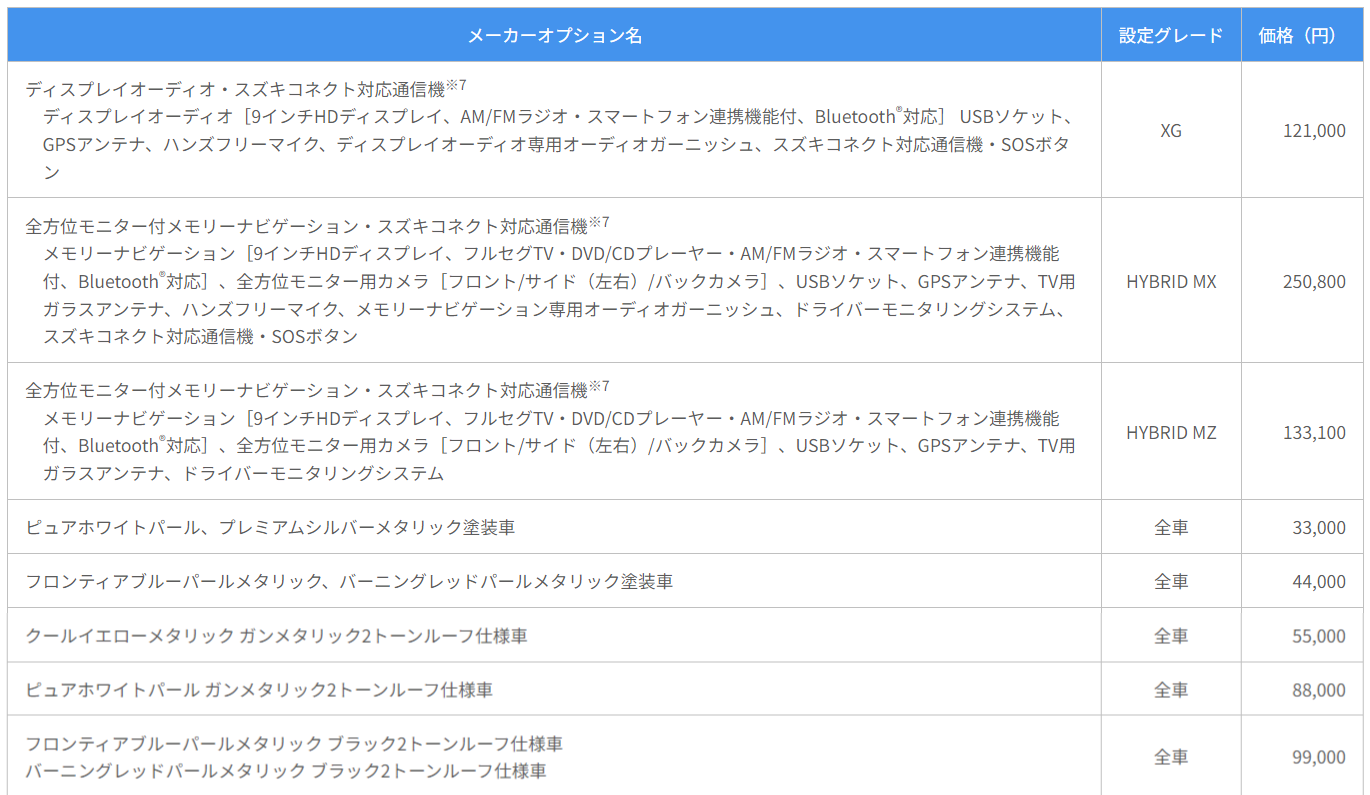1370x795 pixels.
Task: Click 全車 in the 55,000 row
Action: point(1171,636)
